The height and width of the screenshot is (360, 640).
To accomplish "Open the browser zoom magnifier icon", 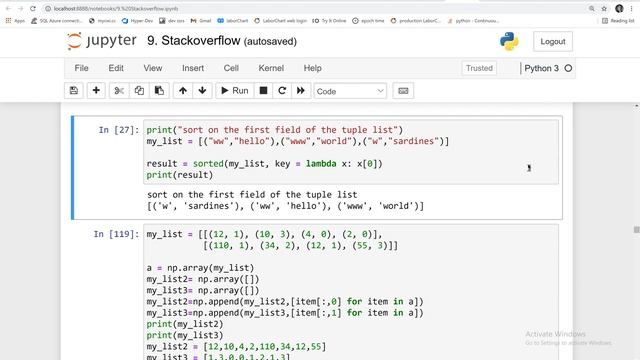I will (592, 9).
